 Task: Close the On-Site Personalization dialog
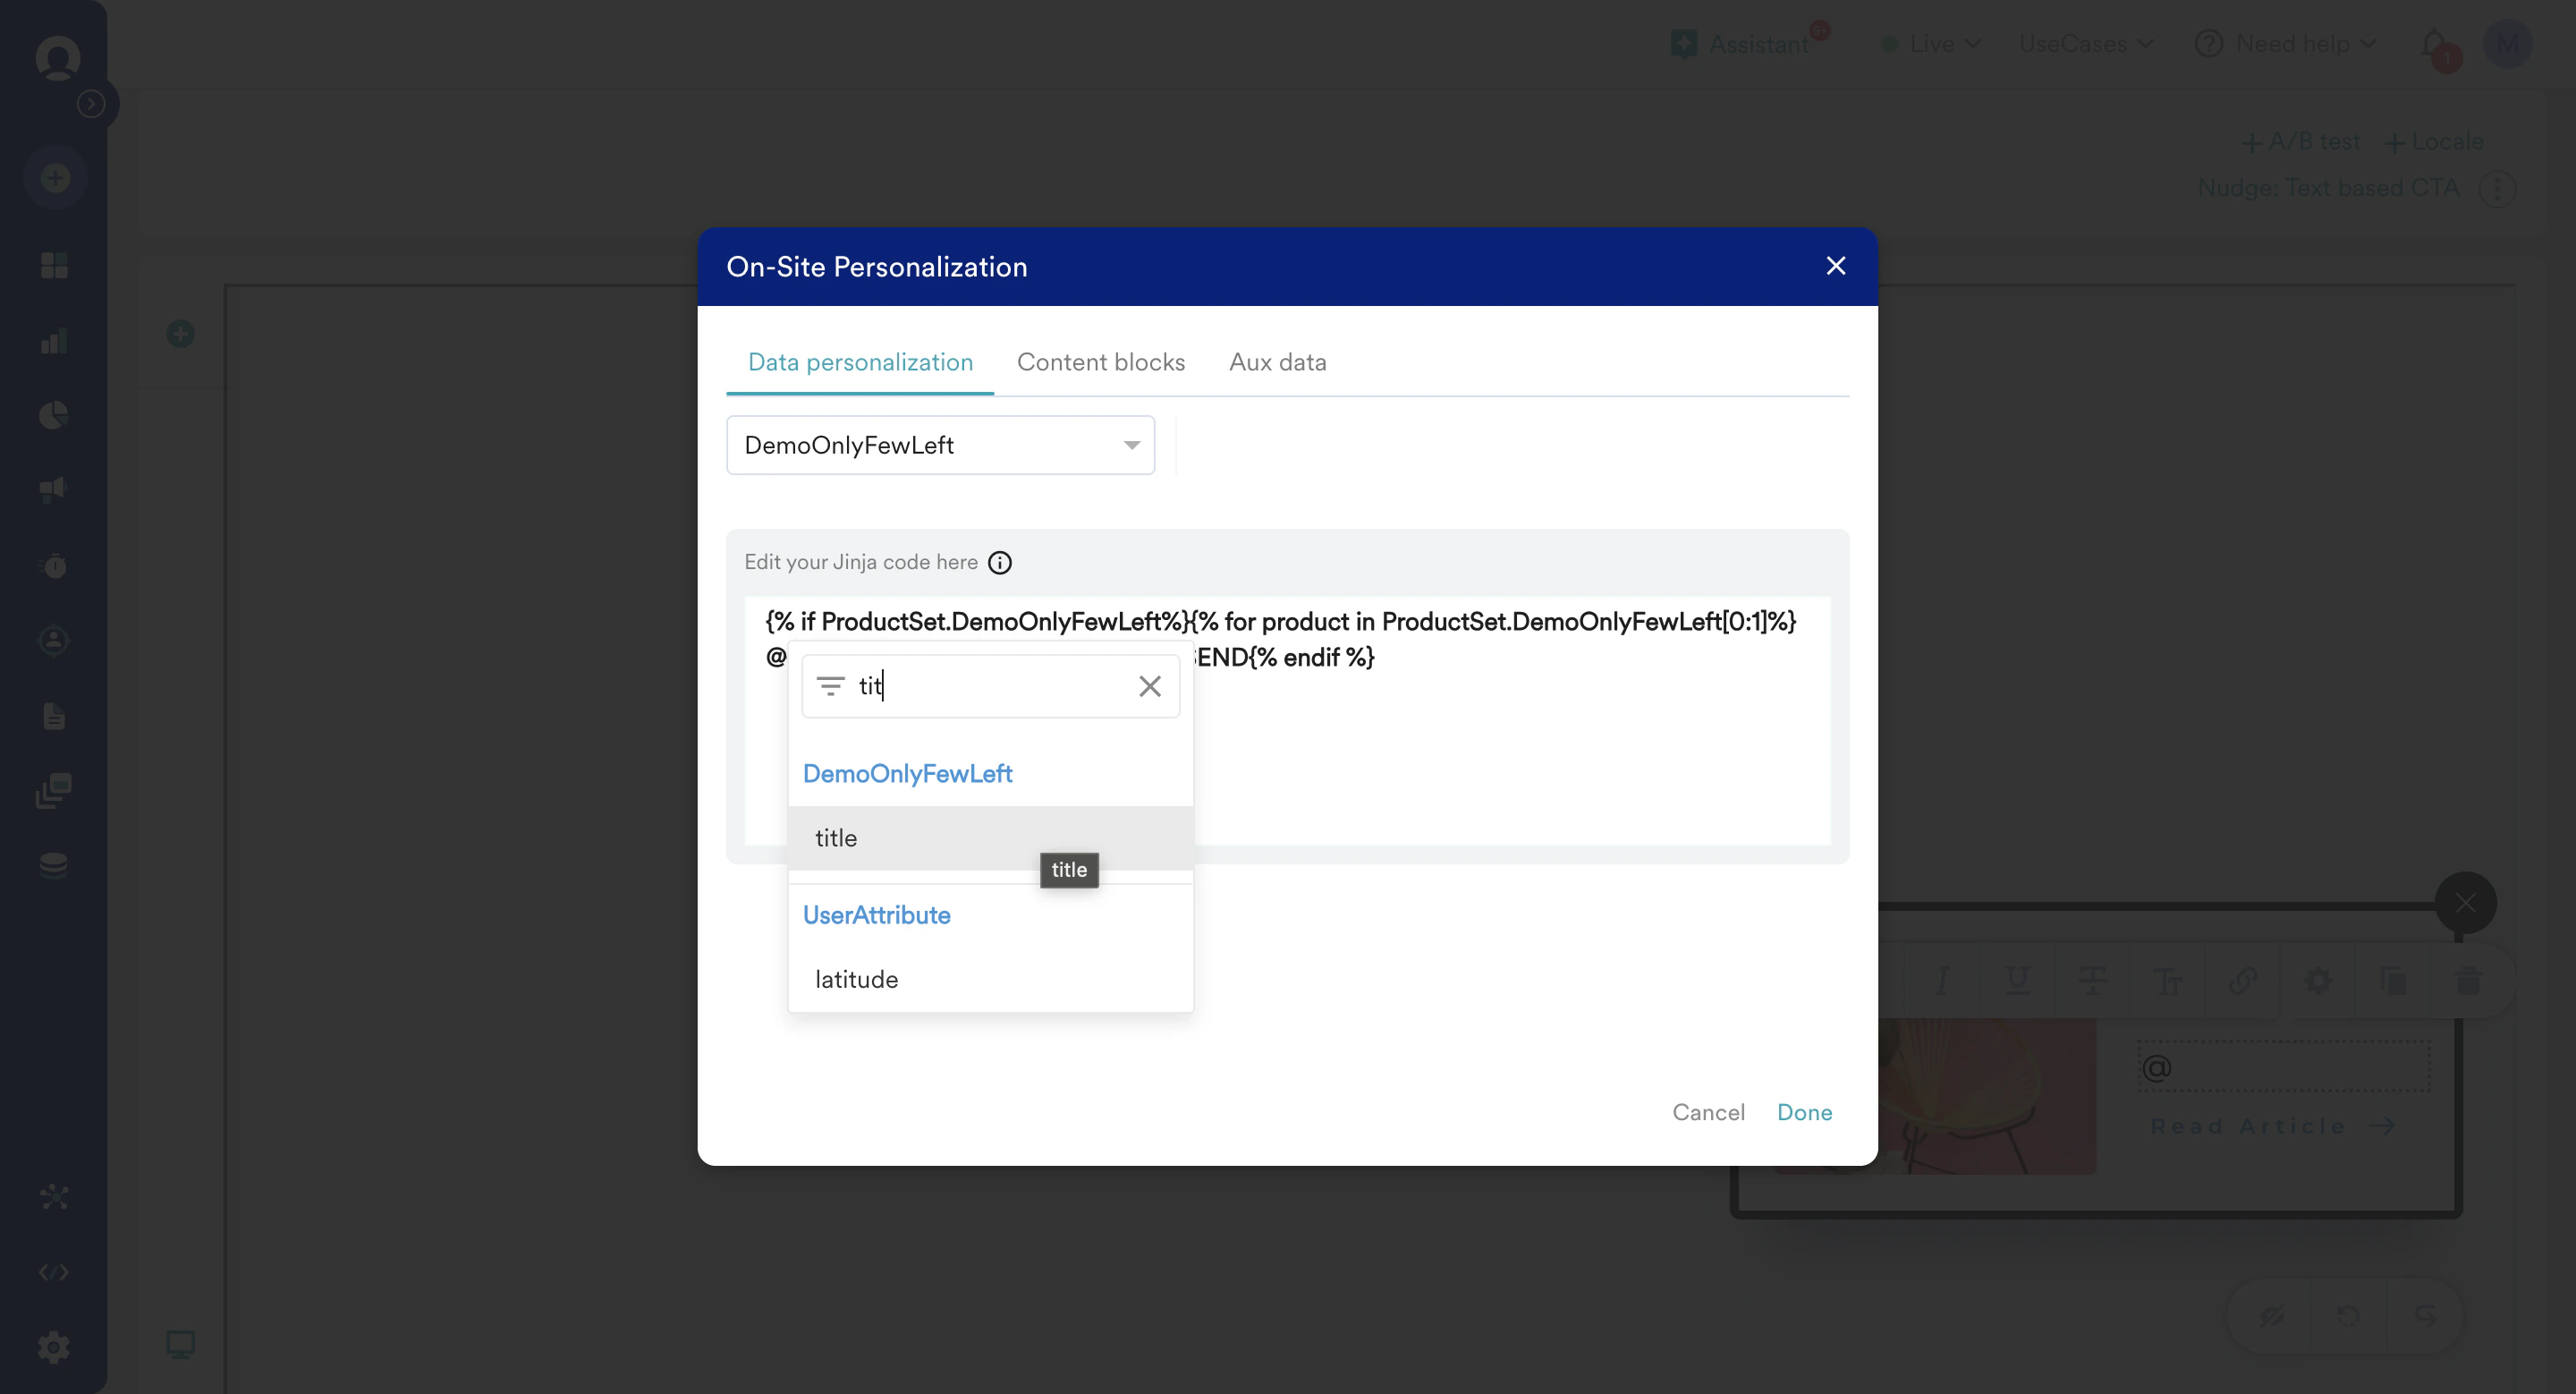(1835, 266)
